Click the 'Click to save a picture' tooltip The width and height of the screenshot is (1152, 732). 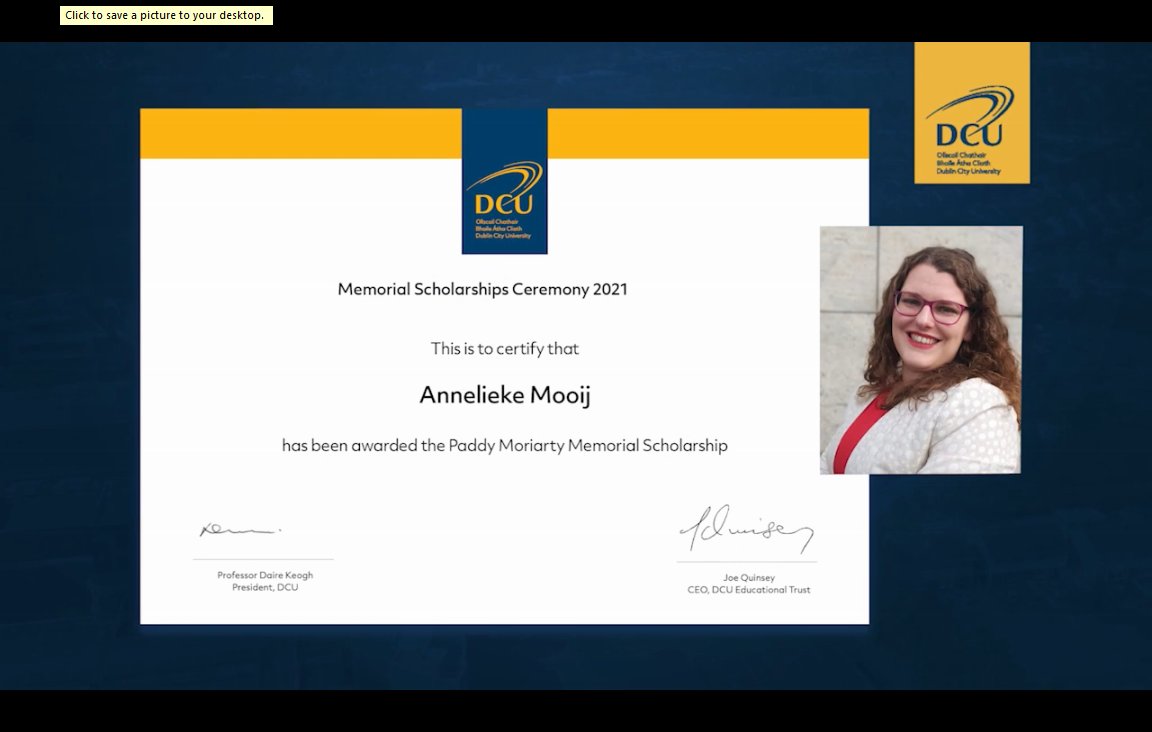click(x=166, y=15)
